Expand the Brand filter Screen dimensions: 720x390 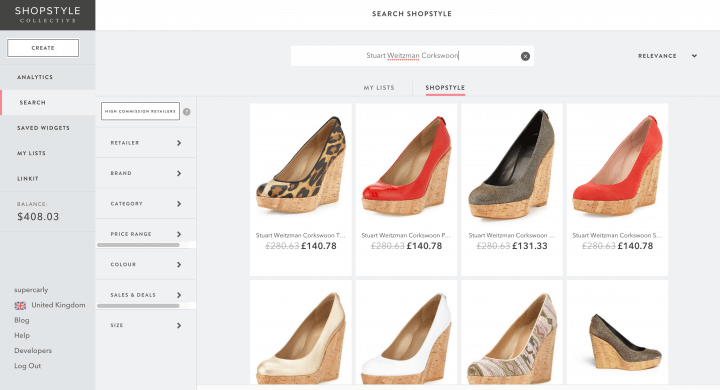pos(146,173)
